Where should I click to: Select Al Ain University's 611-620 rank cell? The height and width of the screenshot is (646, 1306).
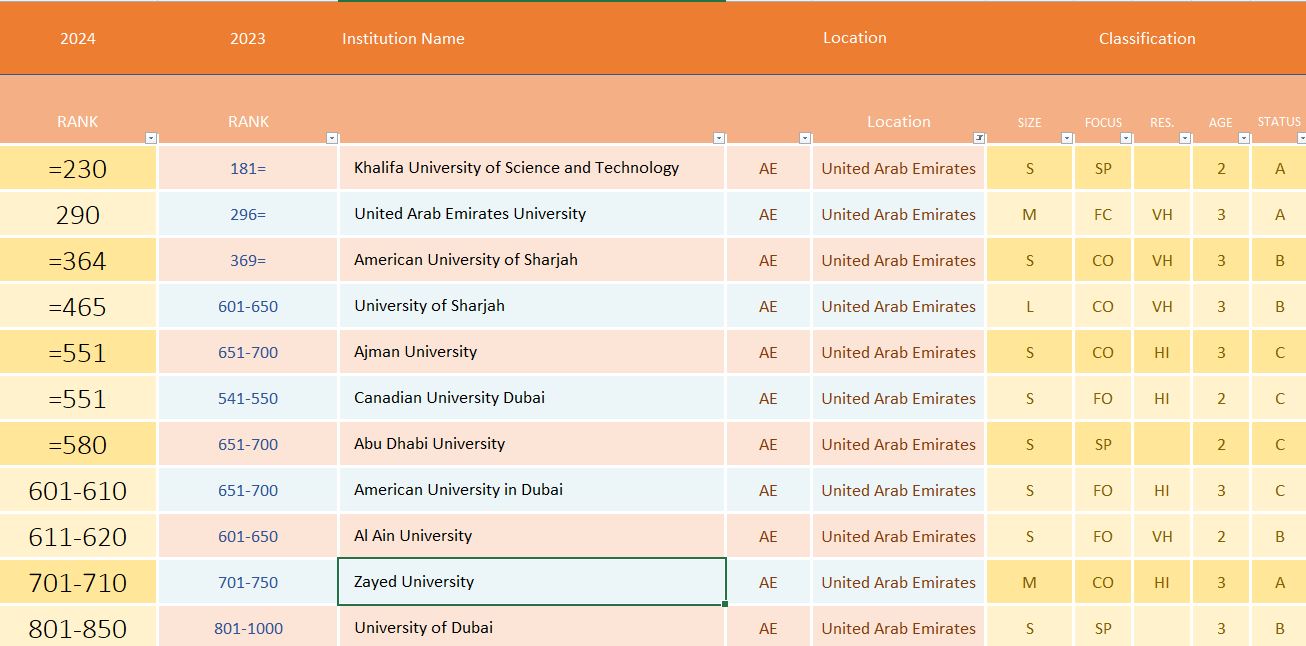pos(78,537)
